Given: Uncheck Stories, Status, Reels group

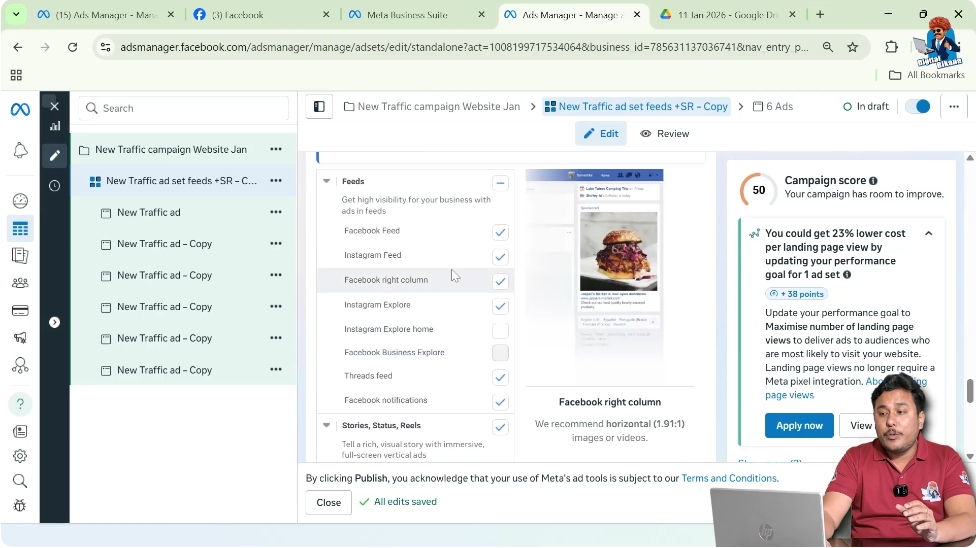Looking at the screenshot, I should coord(500,427).
